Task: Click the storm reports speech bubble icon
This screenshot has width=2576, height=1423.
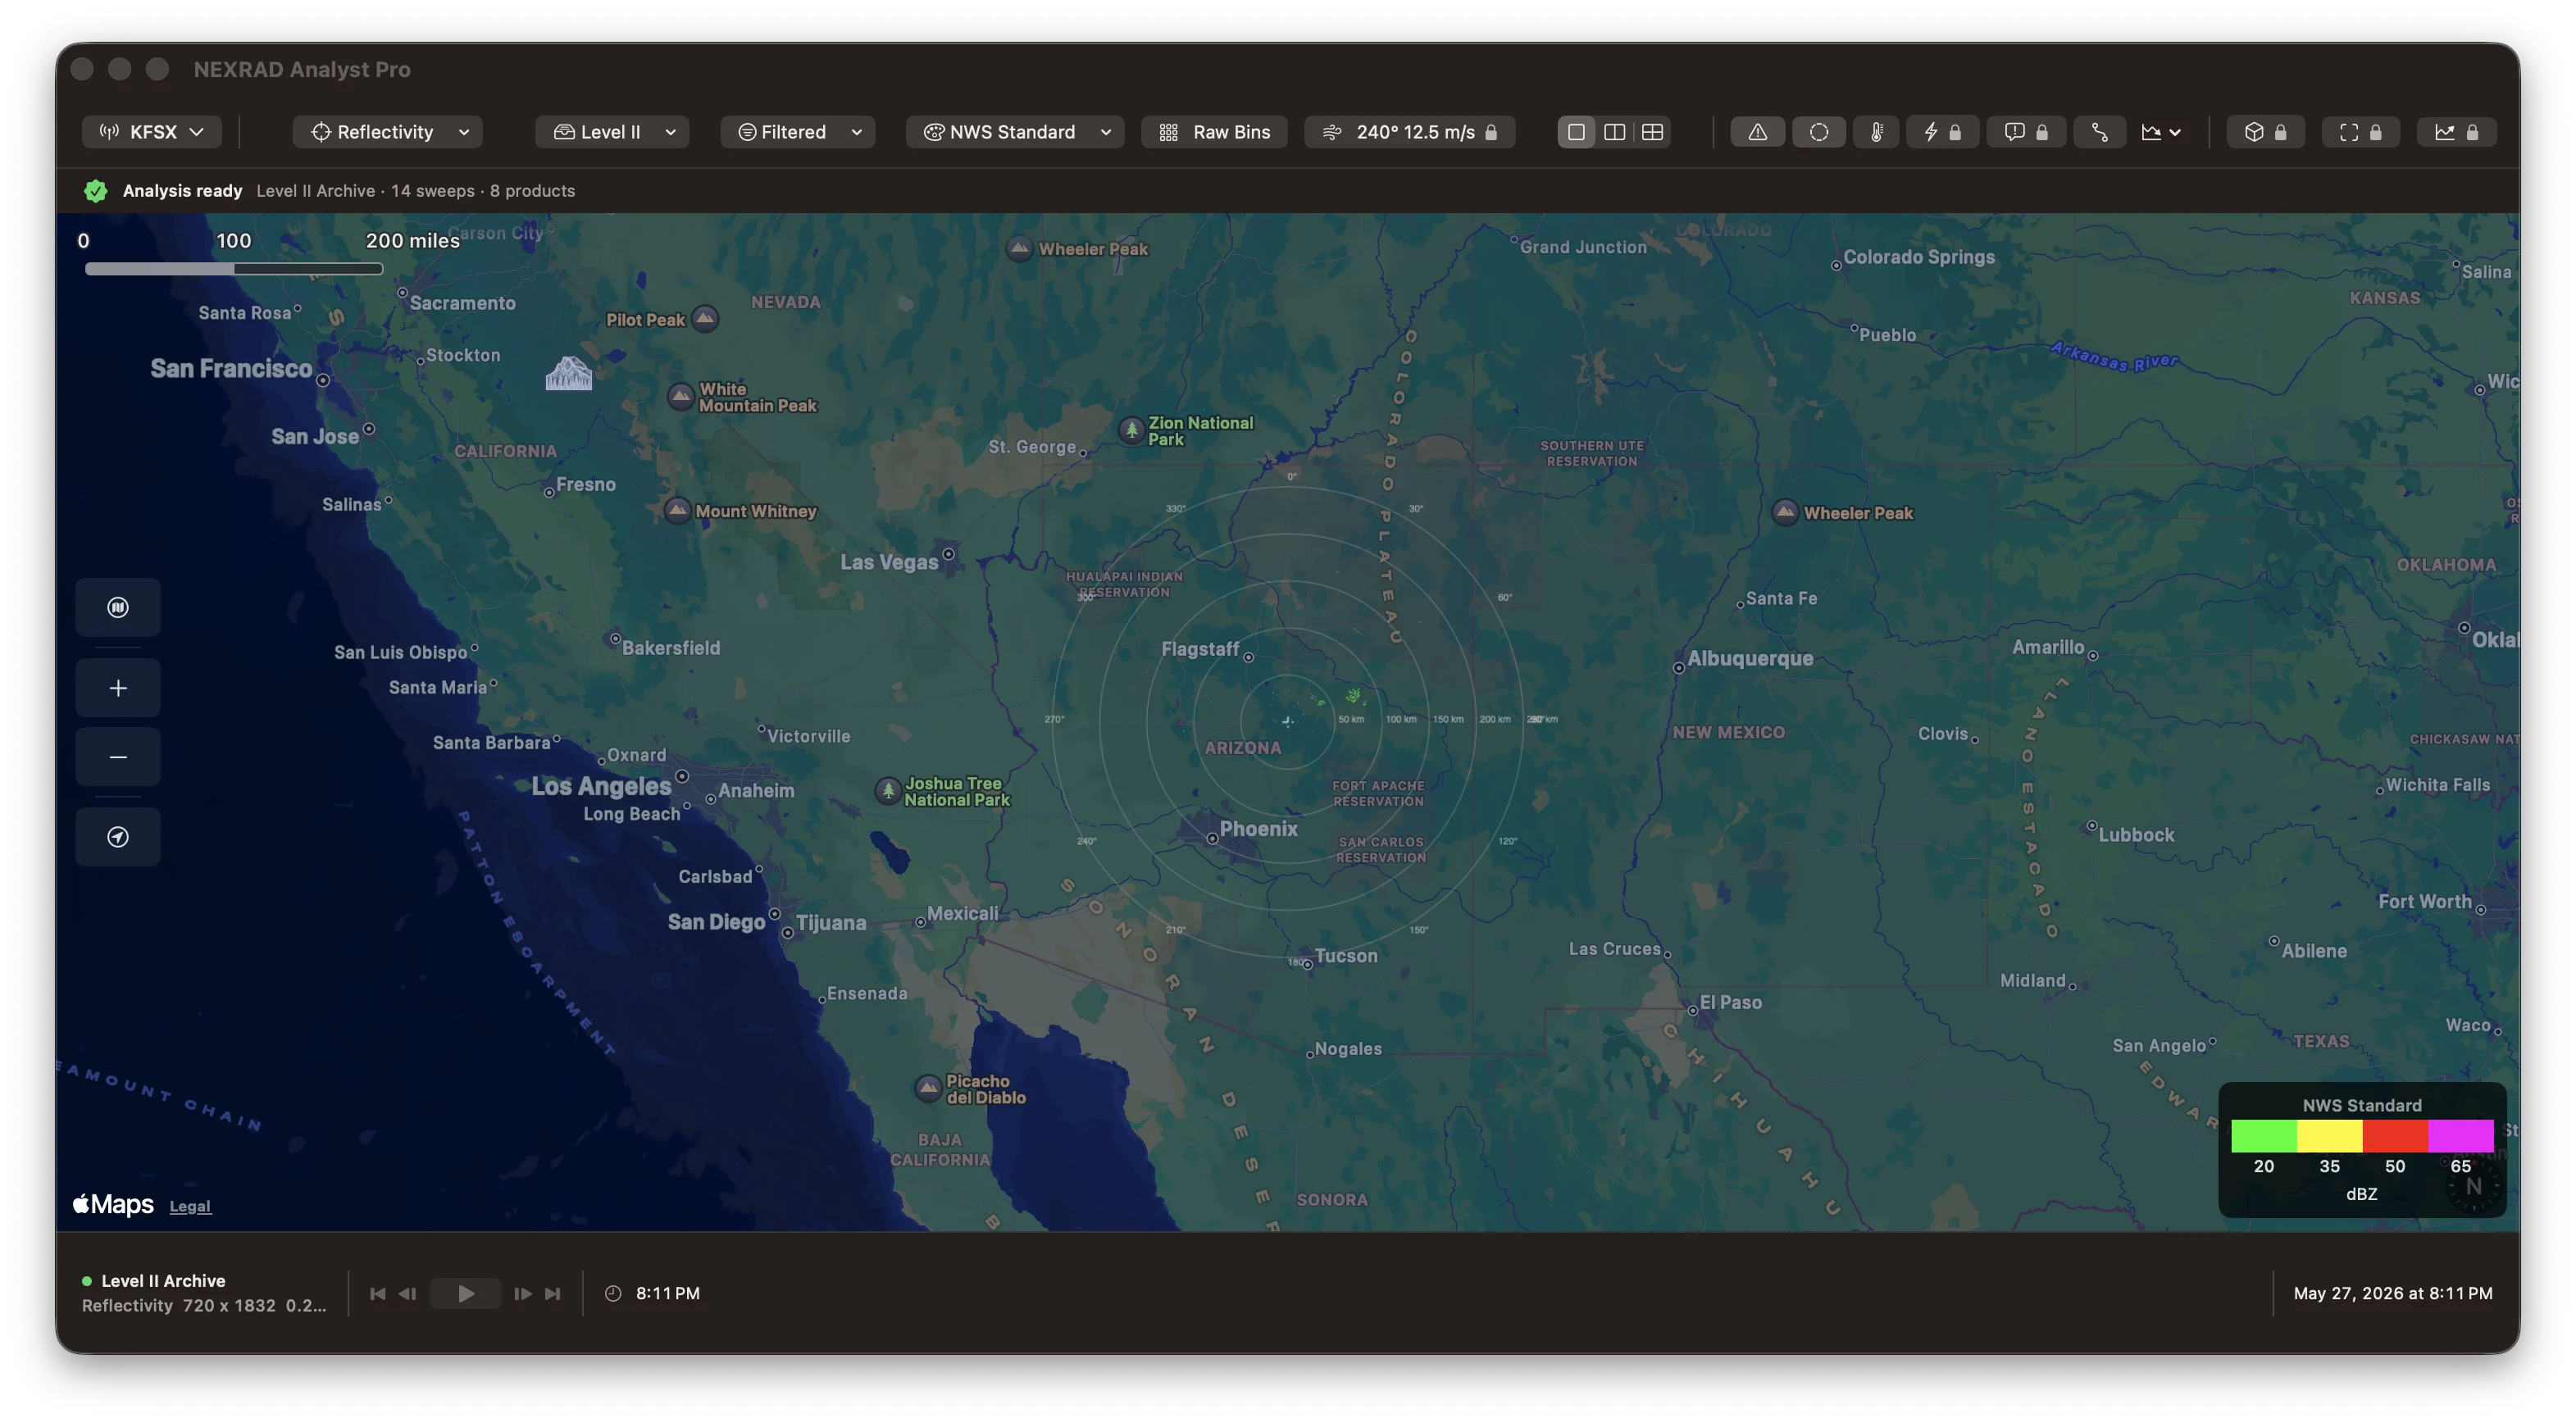Action: 2026,132
